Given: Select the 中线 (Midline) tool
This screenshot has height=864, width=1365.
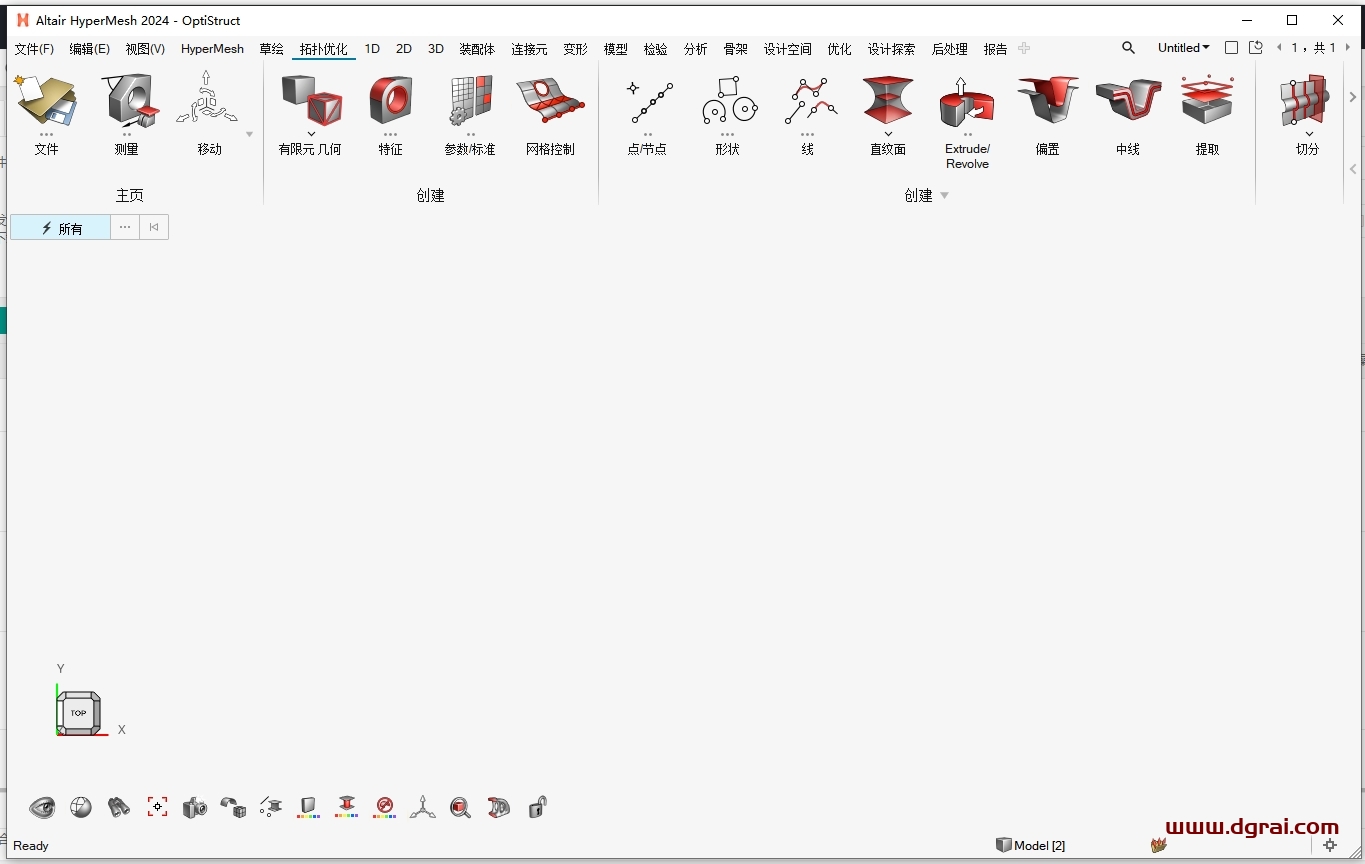Looking at the screenshot, I should coord(1127,101).
